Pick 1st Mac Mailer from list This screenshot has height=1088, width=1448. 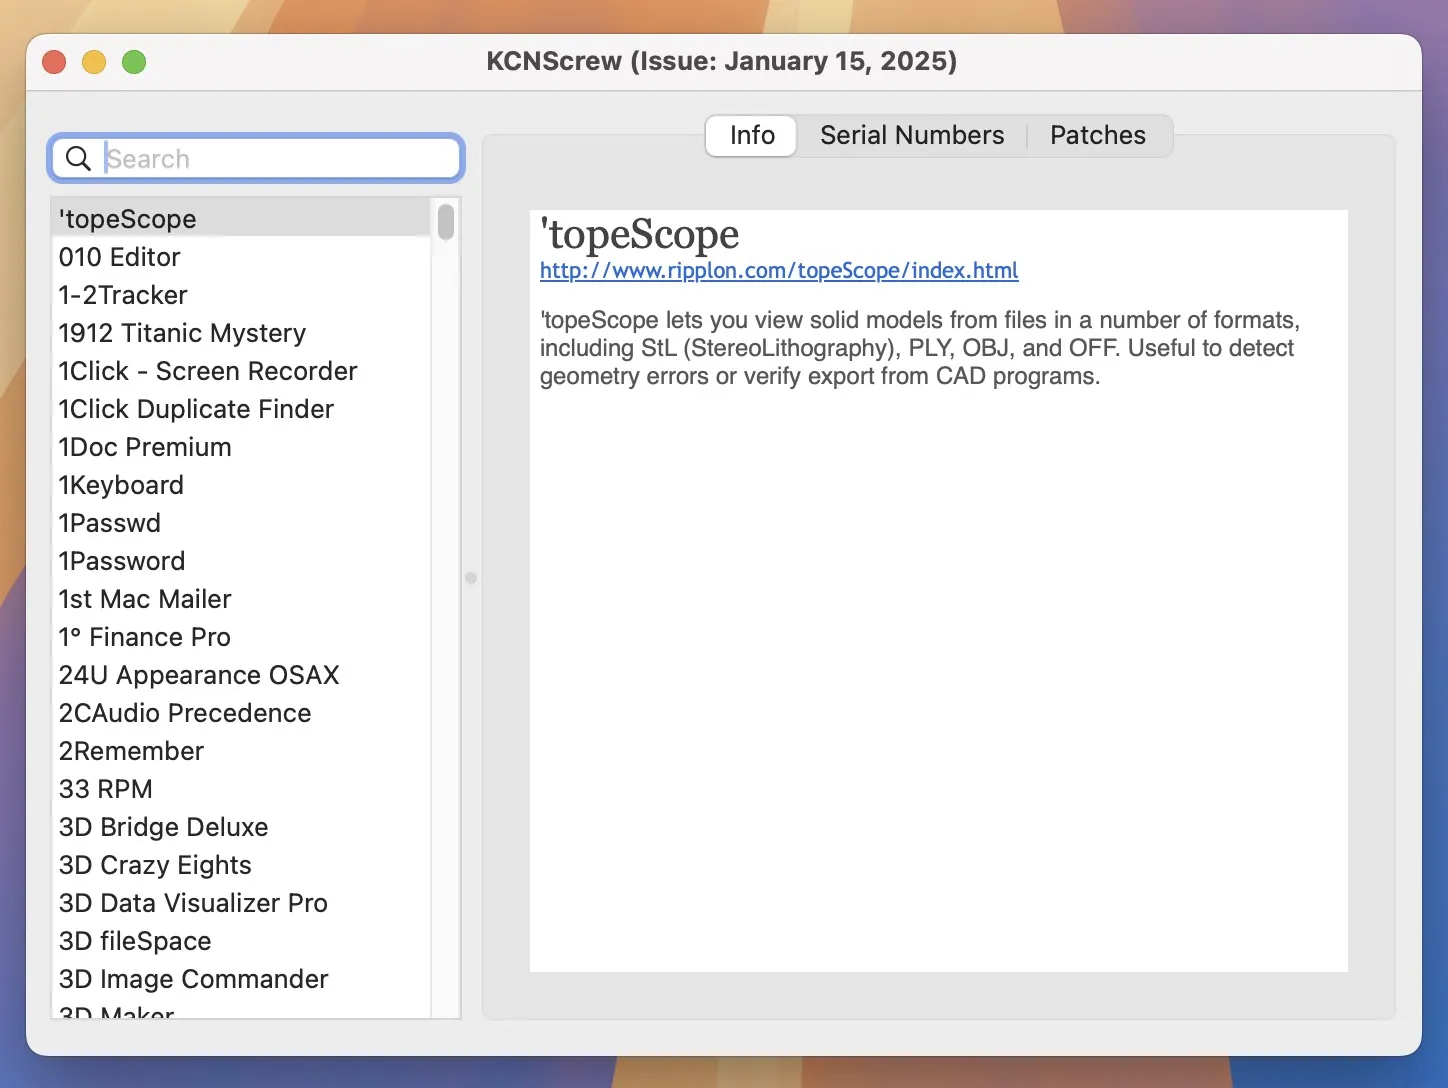pyautogui.click(x=241, y=598)
